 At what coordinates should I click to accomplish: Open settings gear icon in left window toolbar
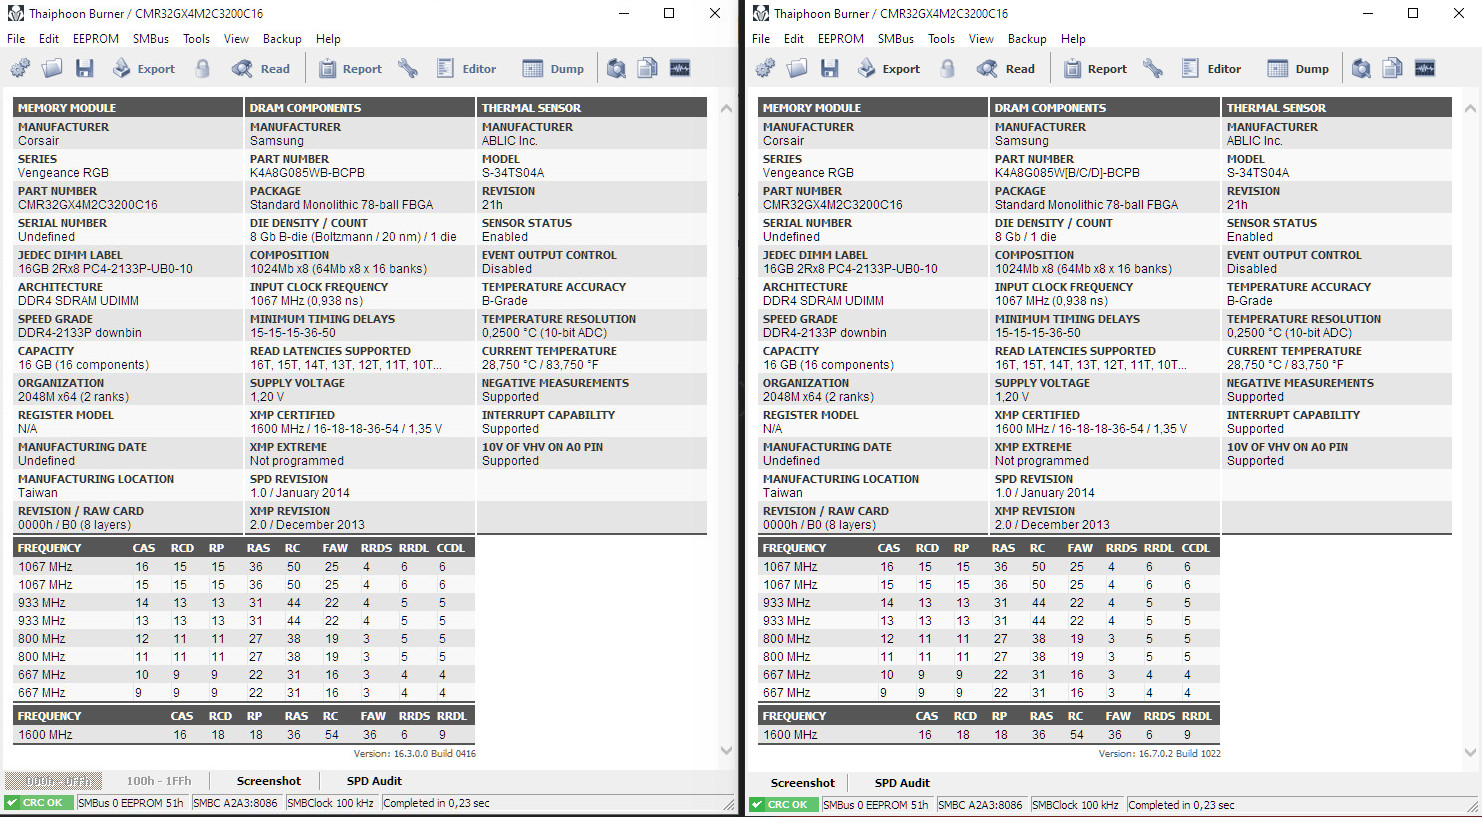point(20,69)
